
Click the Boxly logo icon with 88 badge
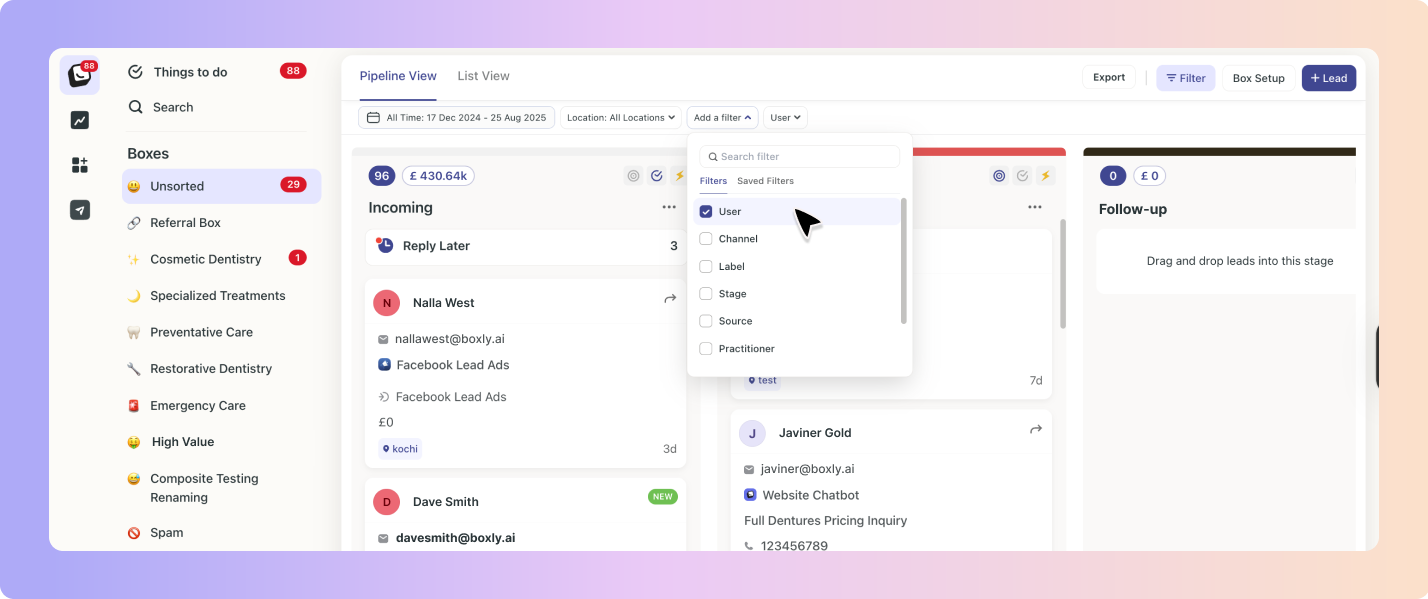pos(79,75)
